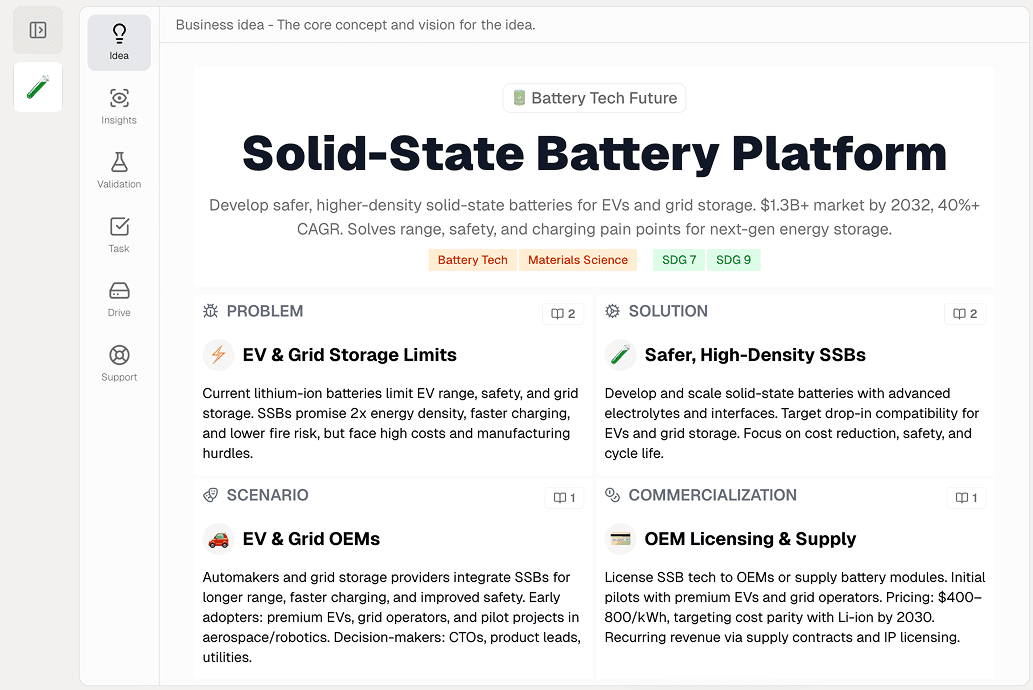This screenshot has height=690, width=1033.
Task: Open the green test tube project icon
Action: (38, 87)
